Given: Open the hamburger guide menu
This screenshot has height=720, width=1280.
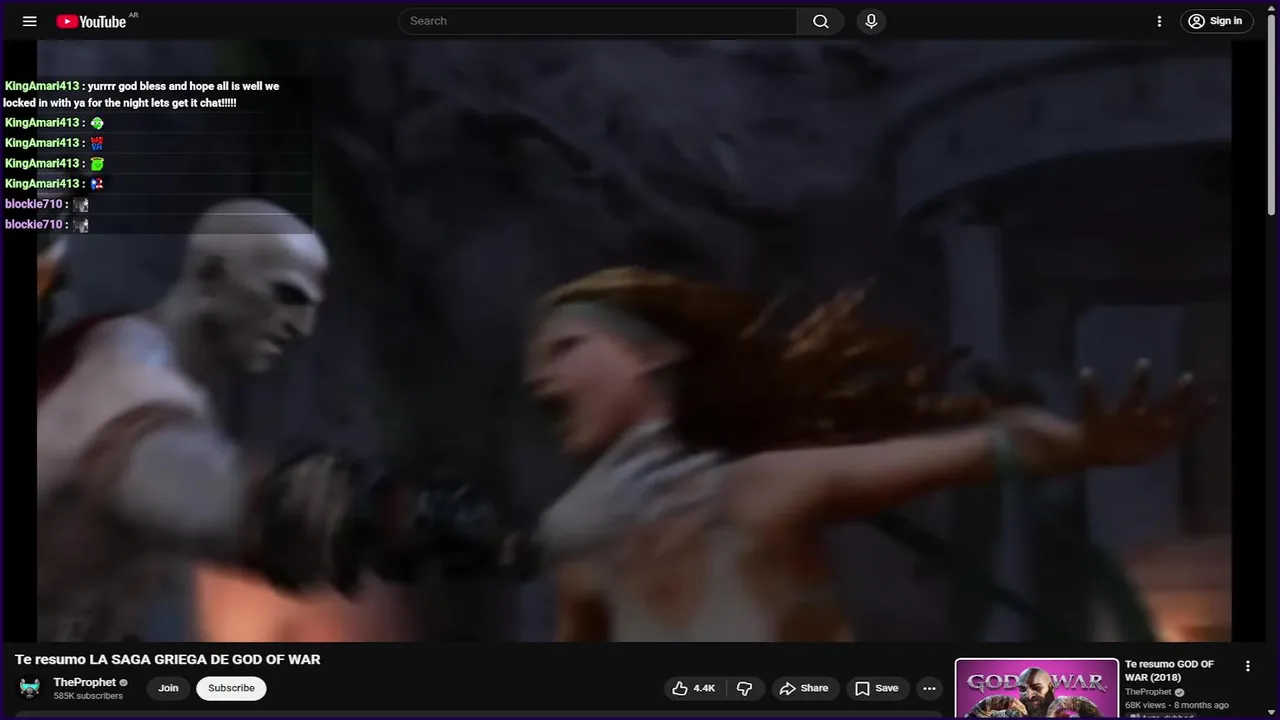Looking at the screenshot, I should [x=29, y=21].
